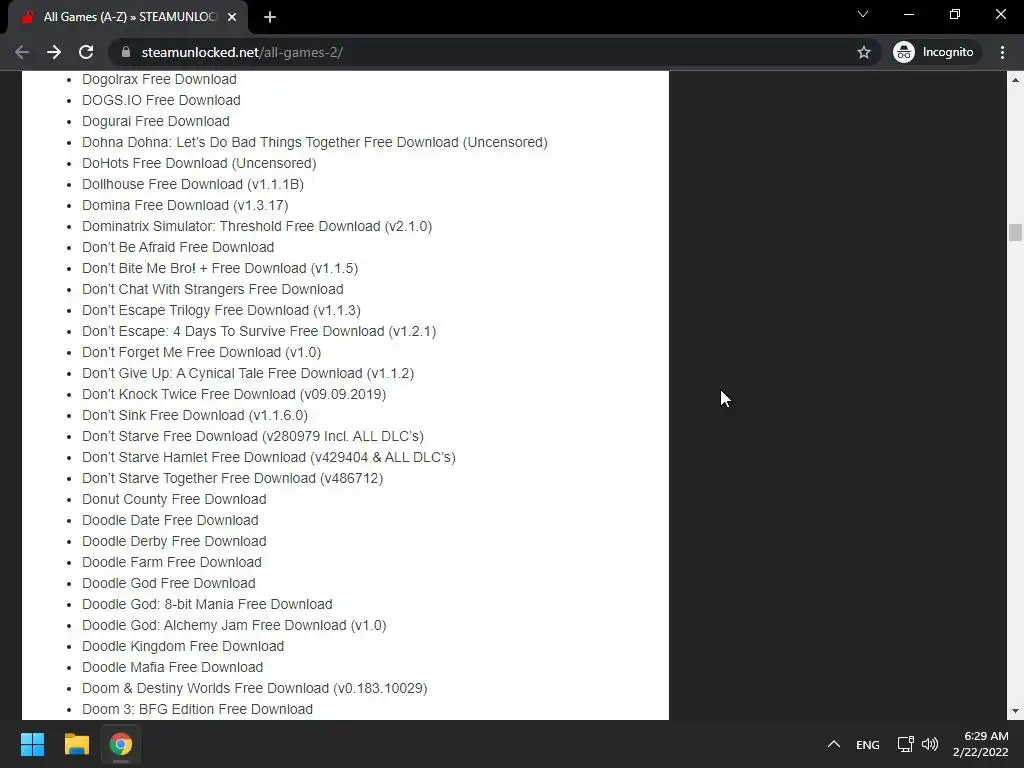
Task: Open the tab search chevron
Action: click(863, 14)
